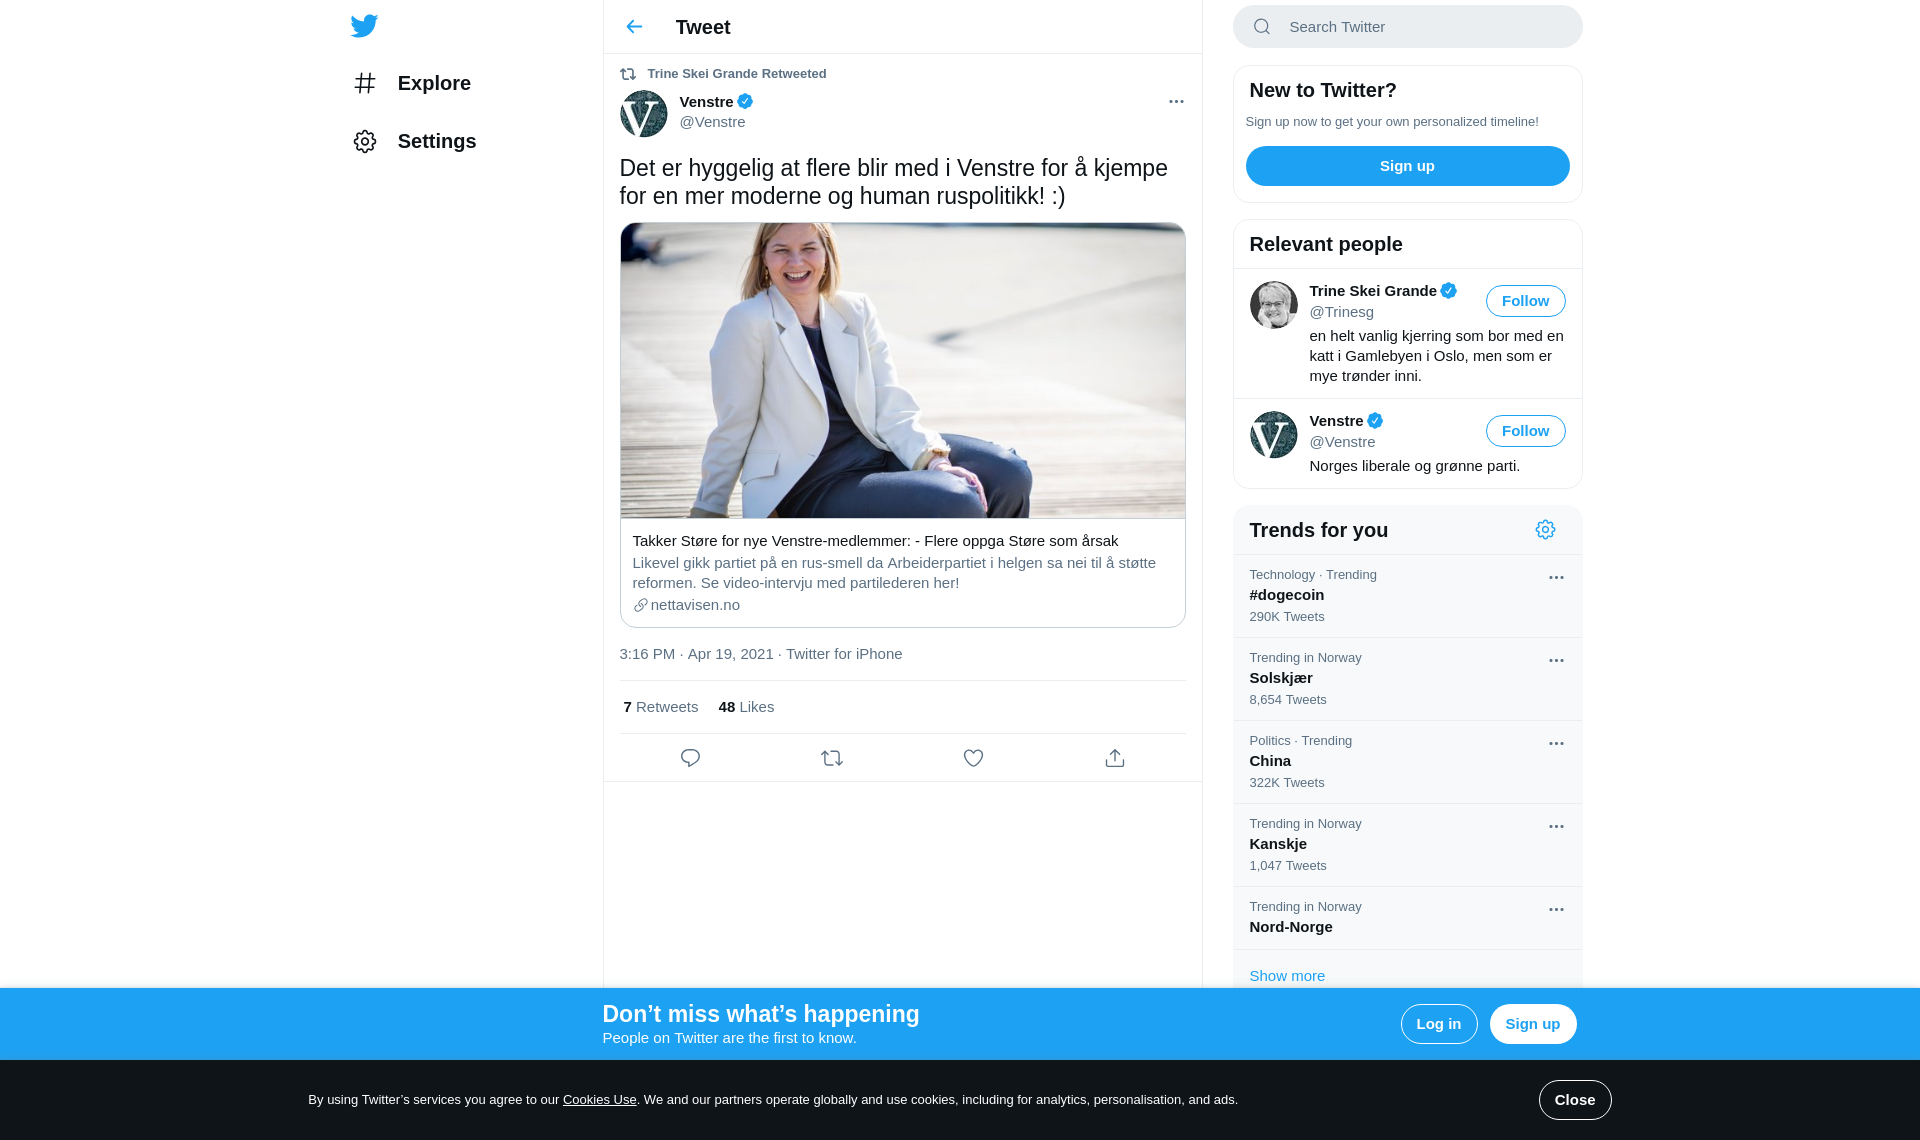Open Trine Skei Grande profile name
The width and height of the screenshot is (1920, 1140).
pos(1373,291)
